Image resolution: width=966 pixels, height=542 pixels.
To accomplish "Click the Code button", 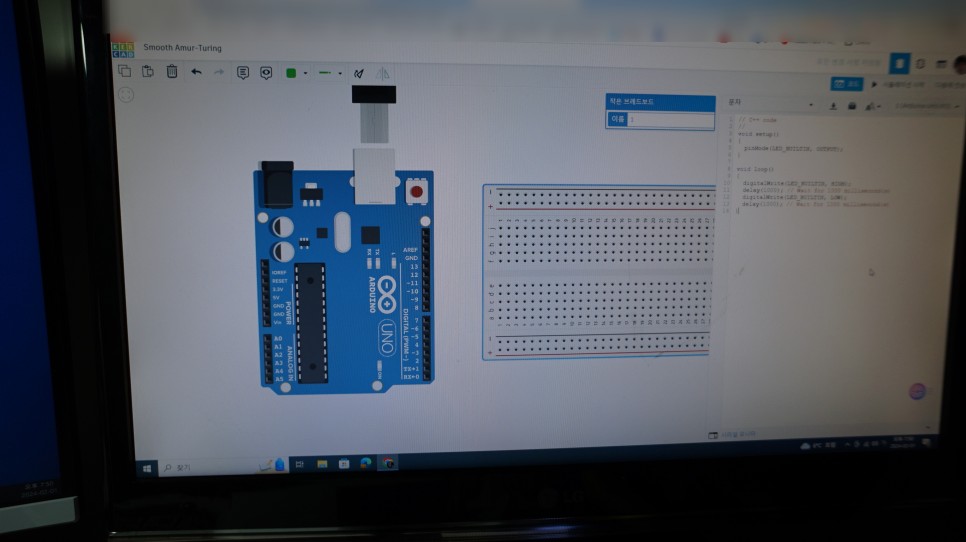I will click(847, 84).
